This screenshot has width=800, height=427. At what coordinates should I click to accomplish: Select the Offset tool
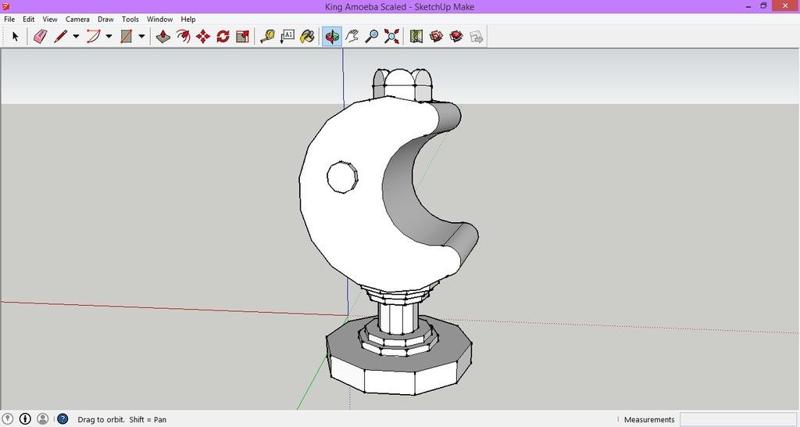183,36
